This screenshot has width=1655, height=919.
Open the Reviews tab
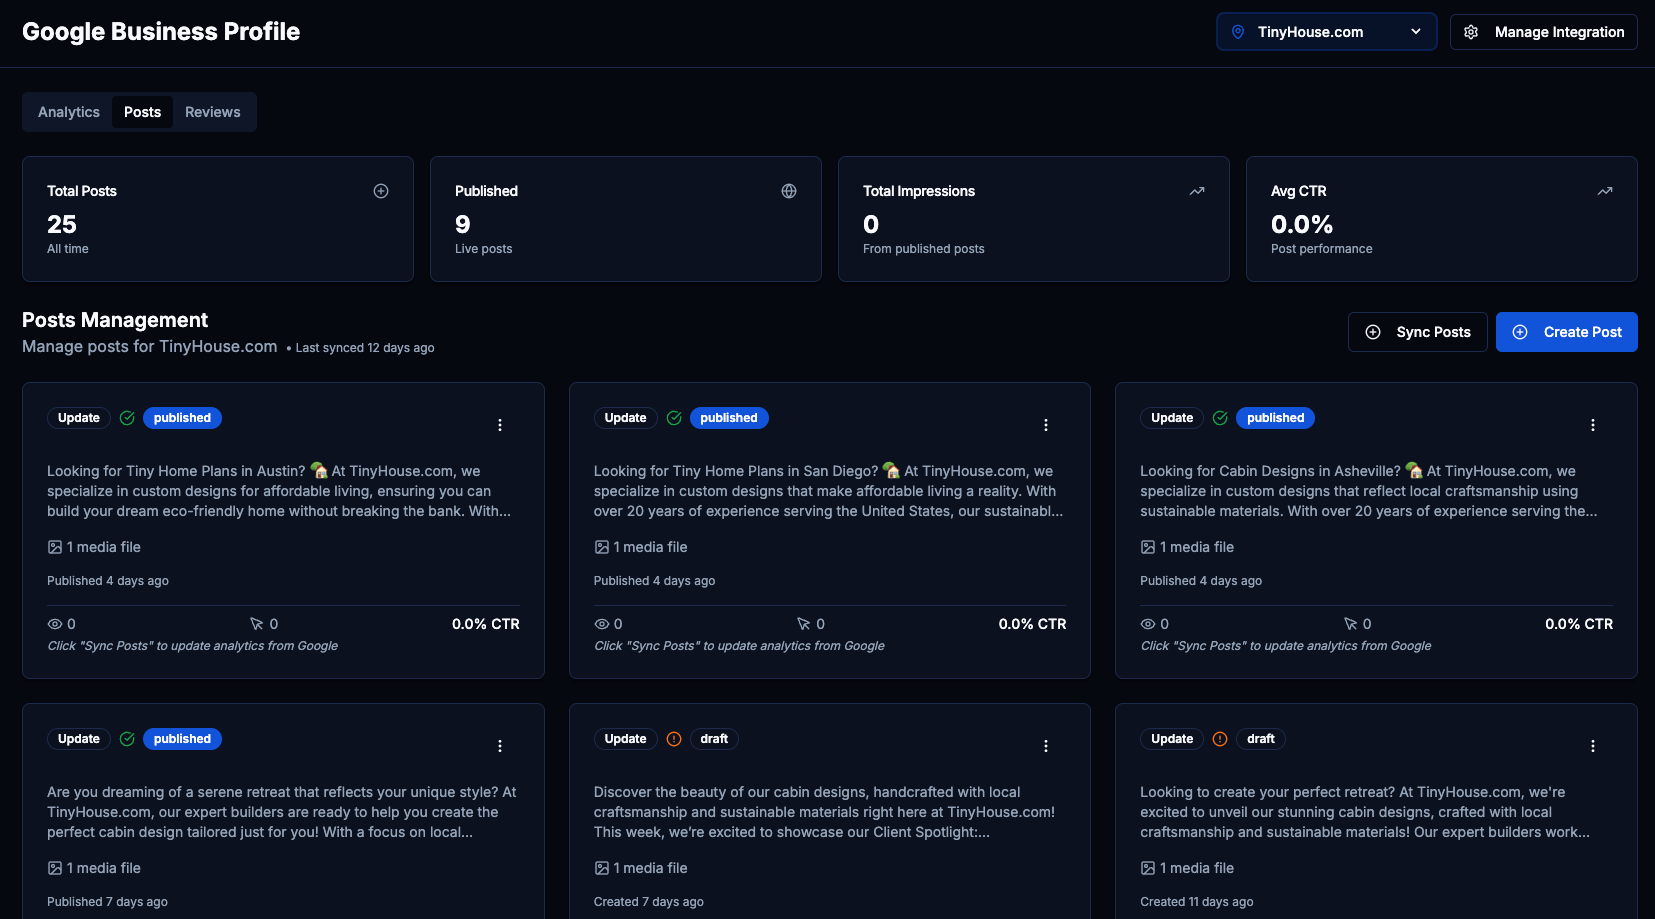[x=213, y=112]
